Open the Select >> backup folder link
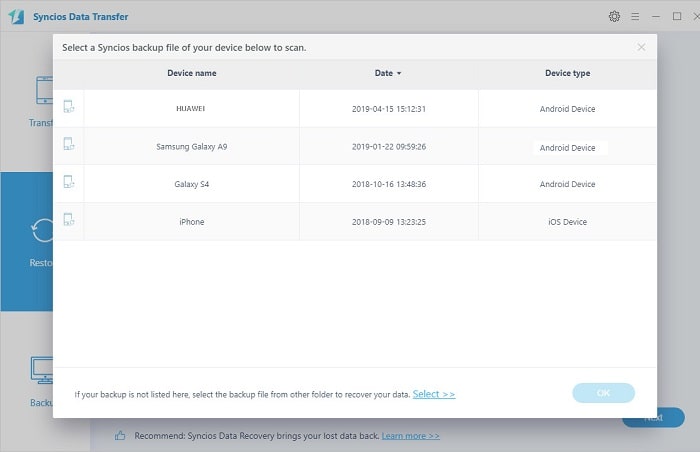The image size is (700, 452). [434, 394]
